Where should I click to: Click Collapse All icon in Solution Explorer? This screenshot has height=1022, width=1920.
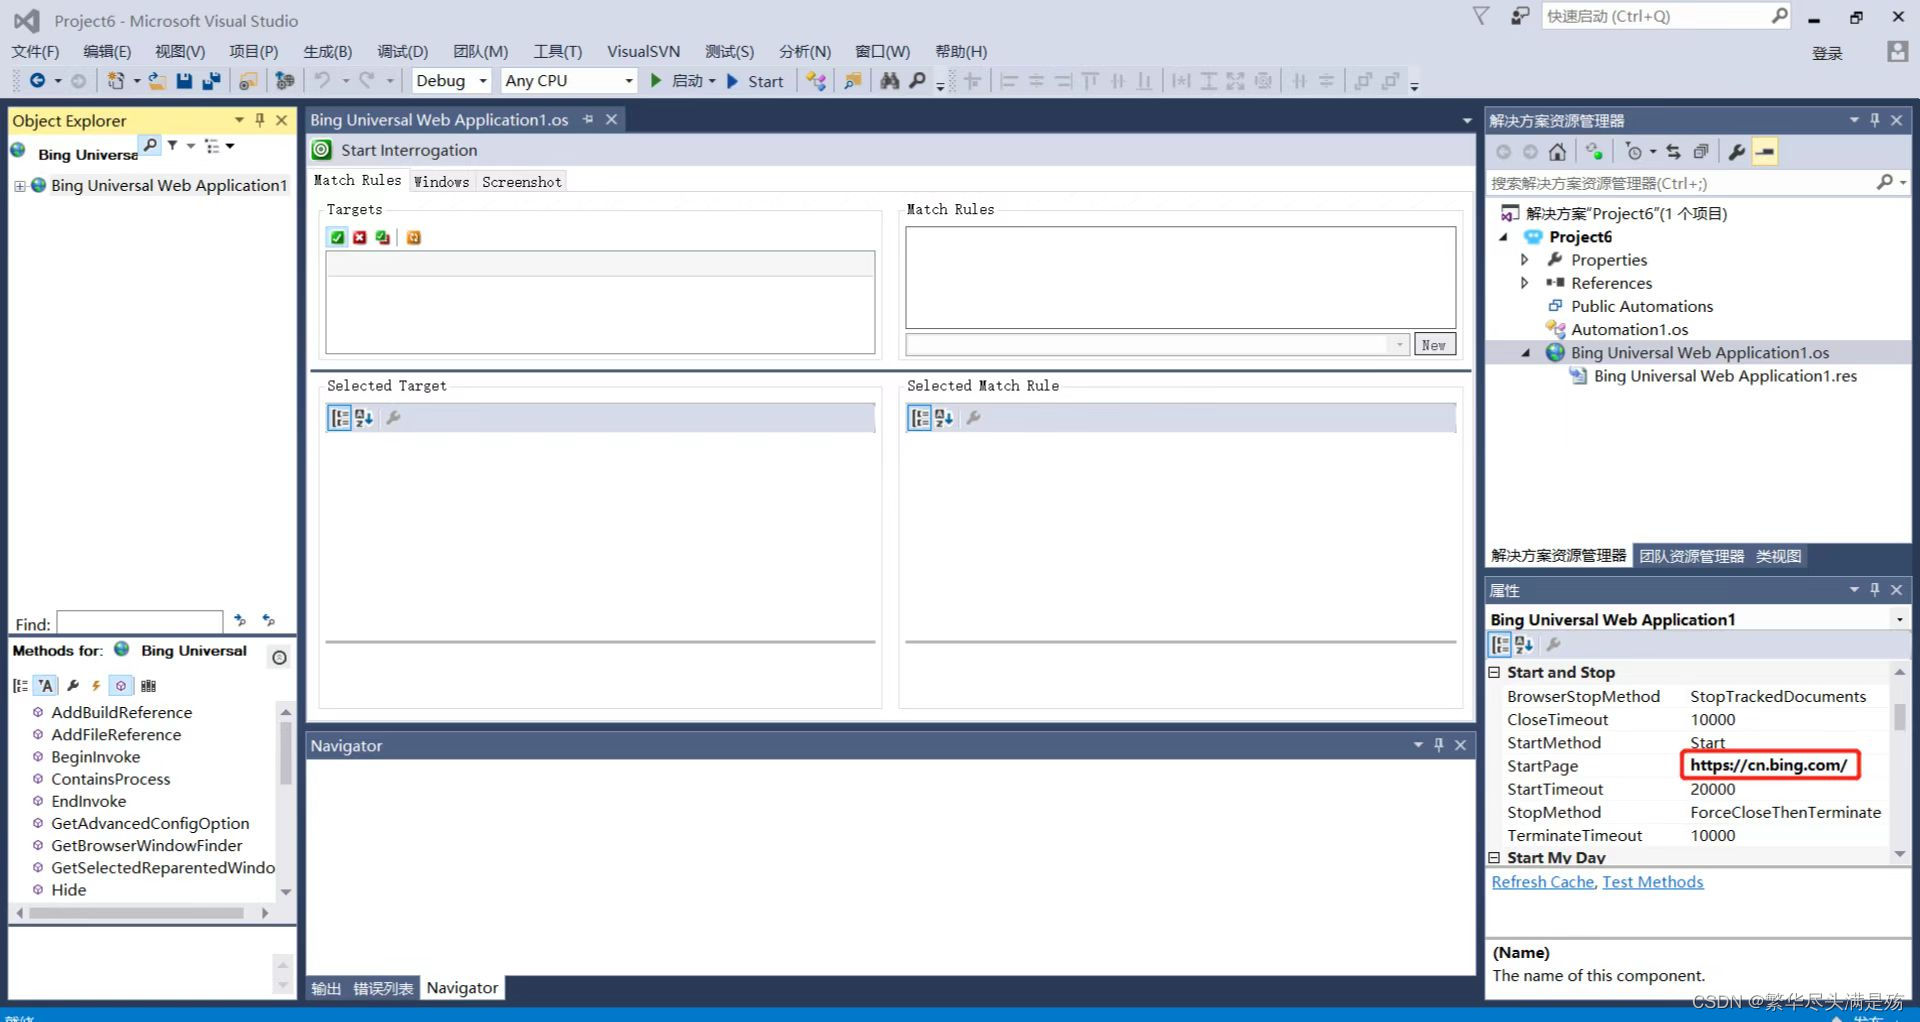pos(1701,152)
